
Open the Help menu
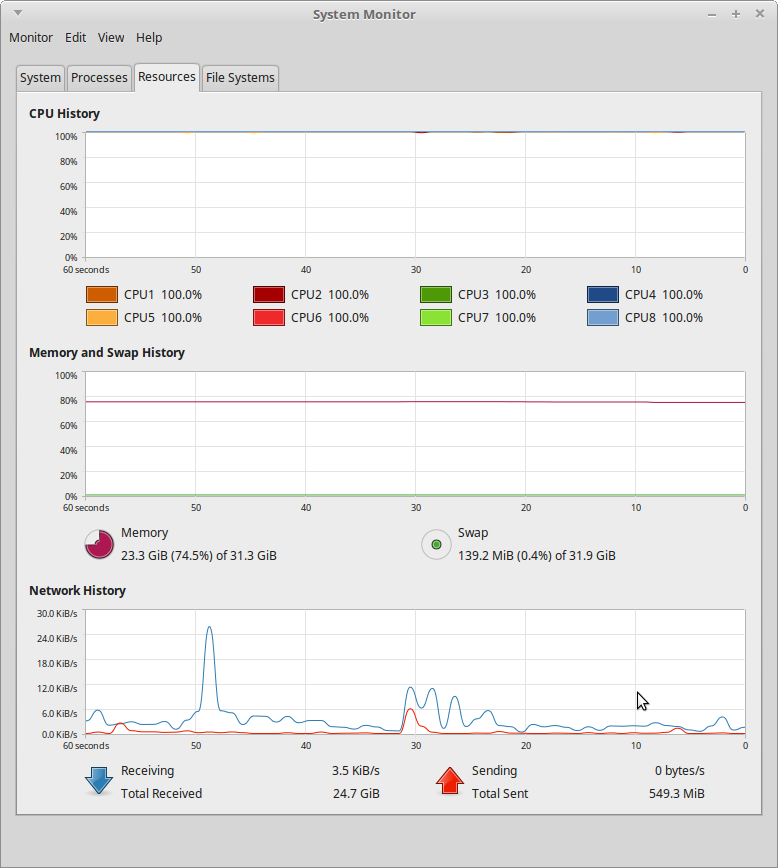(x=149, y=38)
